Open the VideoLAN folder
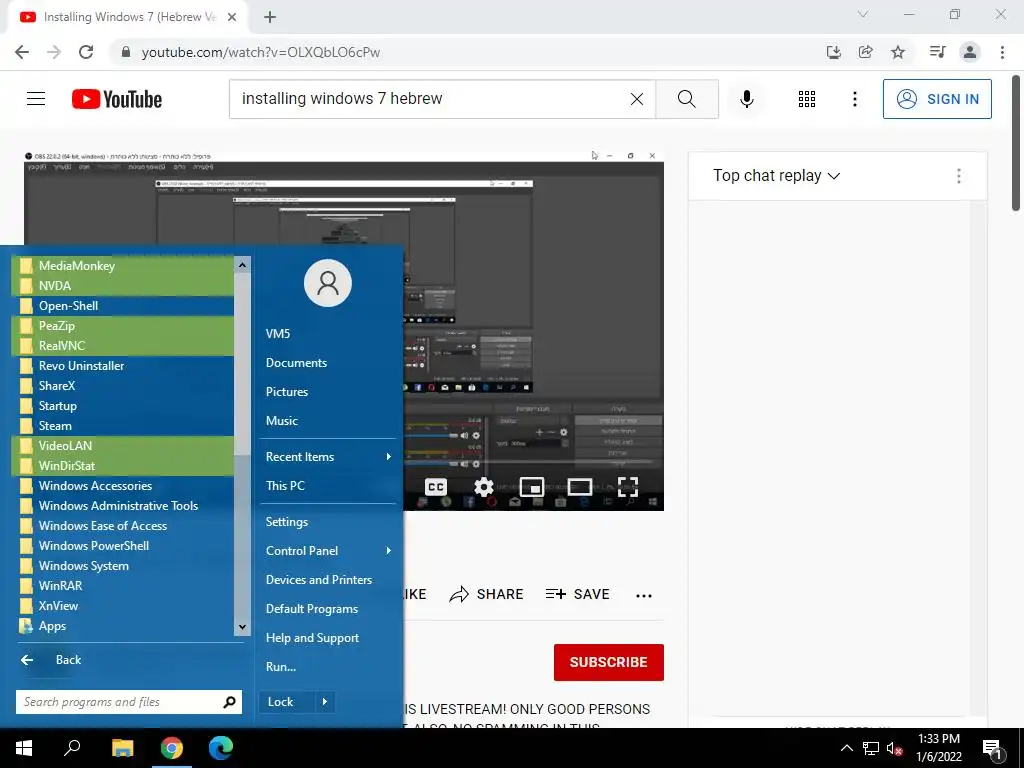 point(123,446)
